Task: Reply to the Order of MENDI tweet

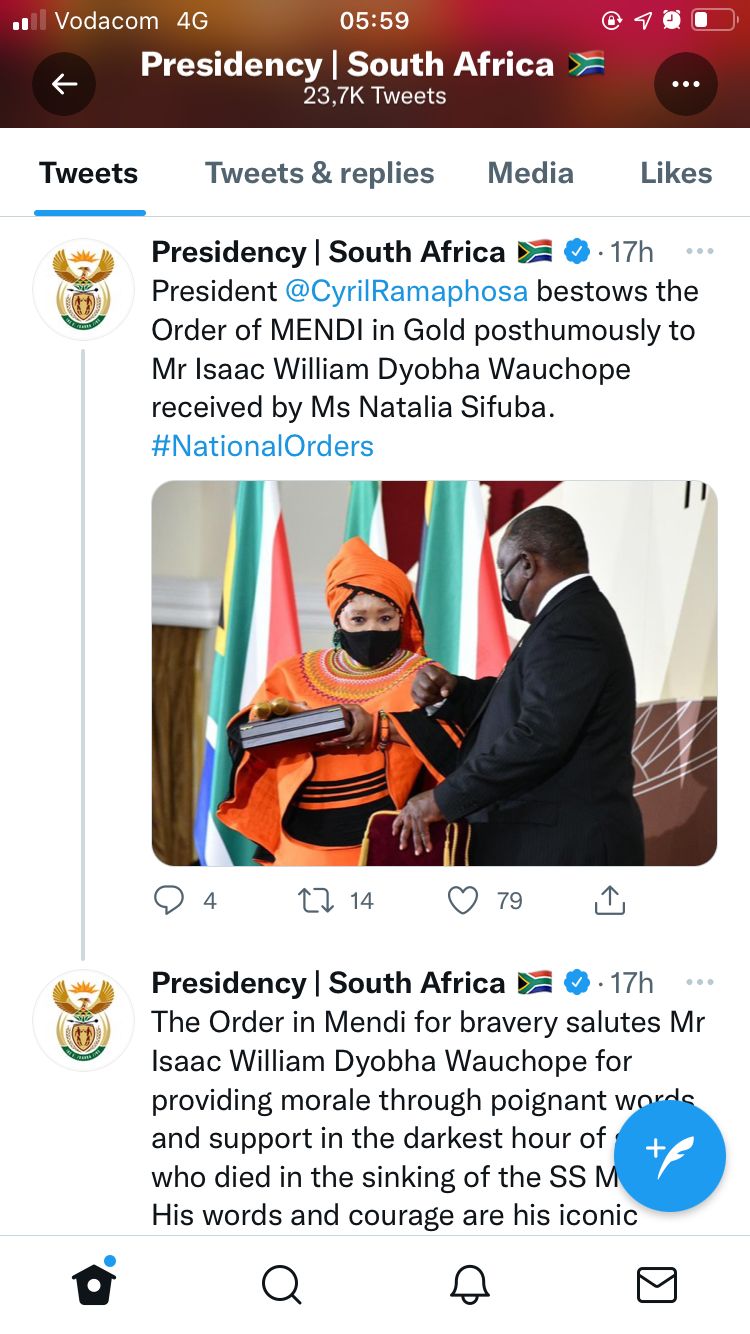Action: pyautogui.click(x=169, y=901)
